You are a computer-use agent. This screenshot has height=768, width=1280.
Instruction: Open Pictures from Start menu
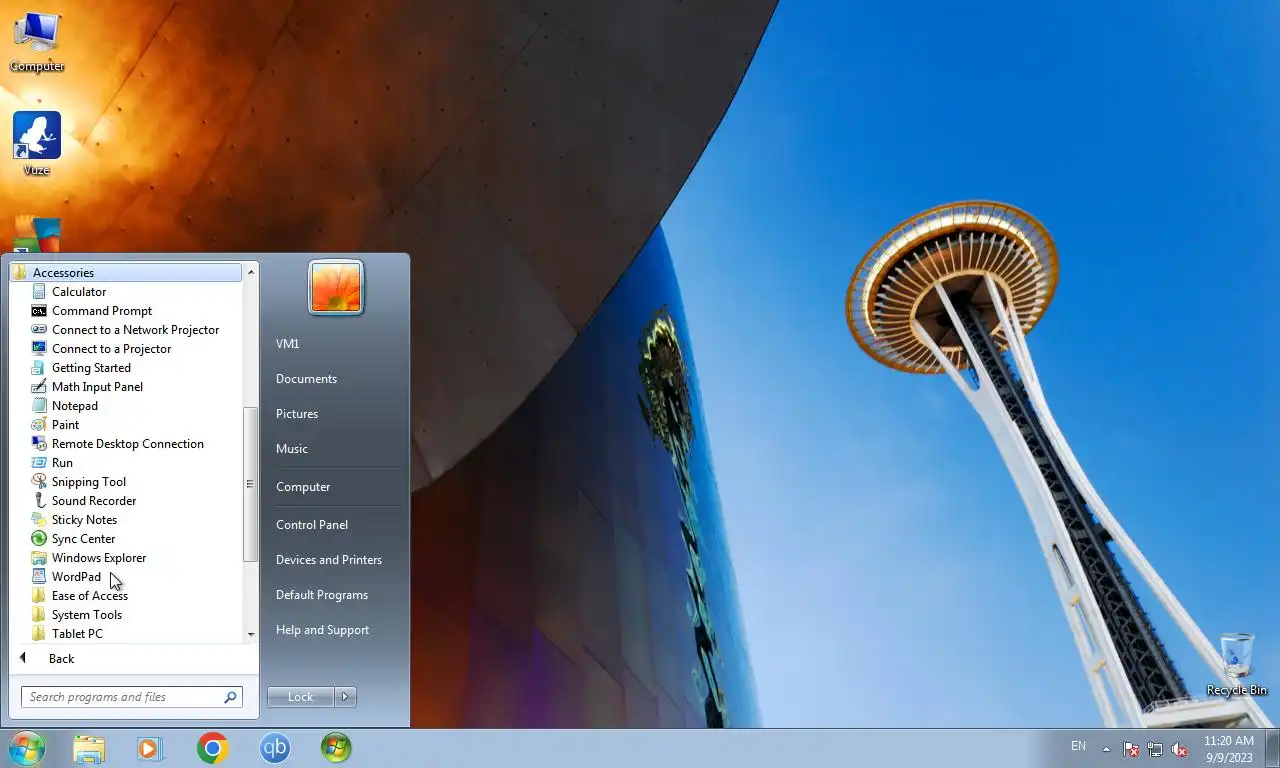pos(297,414)
